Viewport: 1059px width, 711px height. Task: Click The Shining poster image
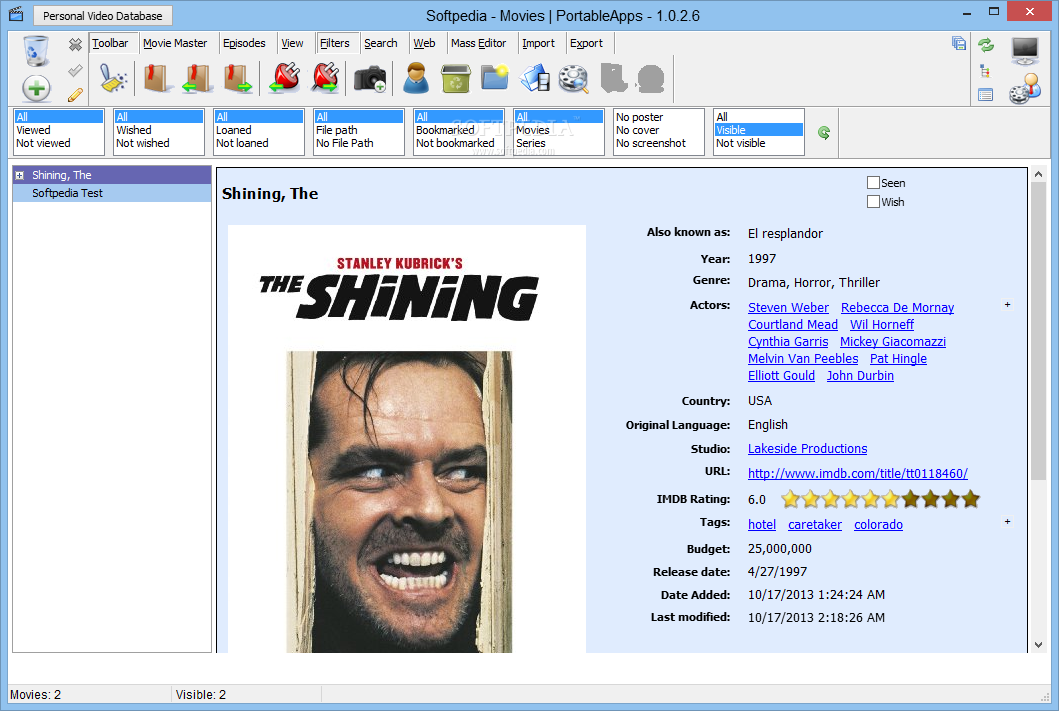click(x=407, y=439)
